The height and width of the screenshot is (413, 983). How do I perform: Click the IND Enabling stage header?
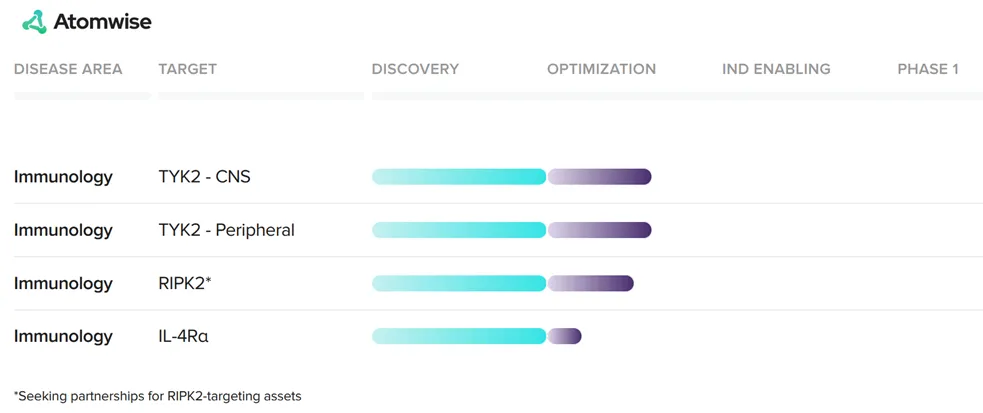point(776,69)
